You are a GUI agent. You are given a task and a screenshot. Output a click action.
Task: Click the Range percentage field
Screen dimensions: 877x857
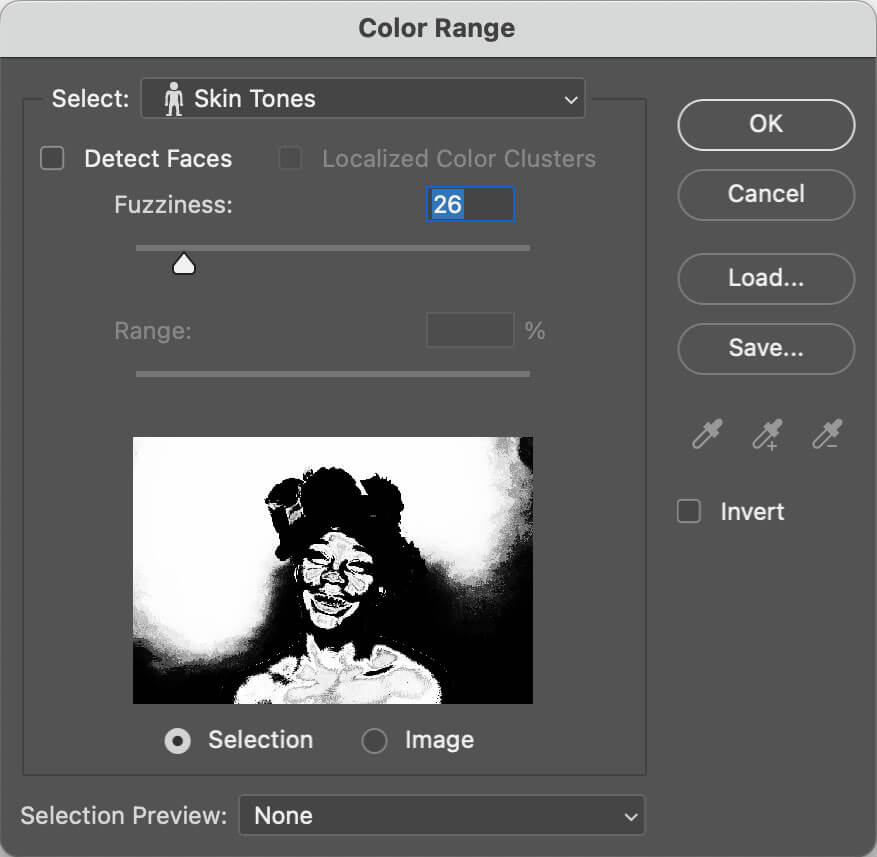(470, 331)
